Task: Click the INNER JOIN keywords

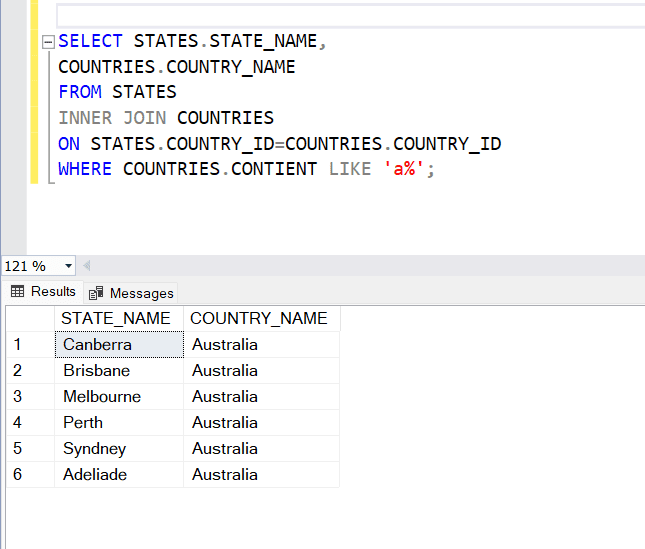Action: 112,118
